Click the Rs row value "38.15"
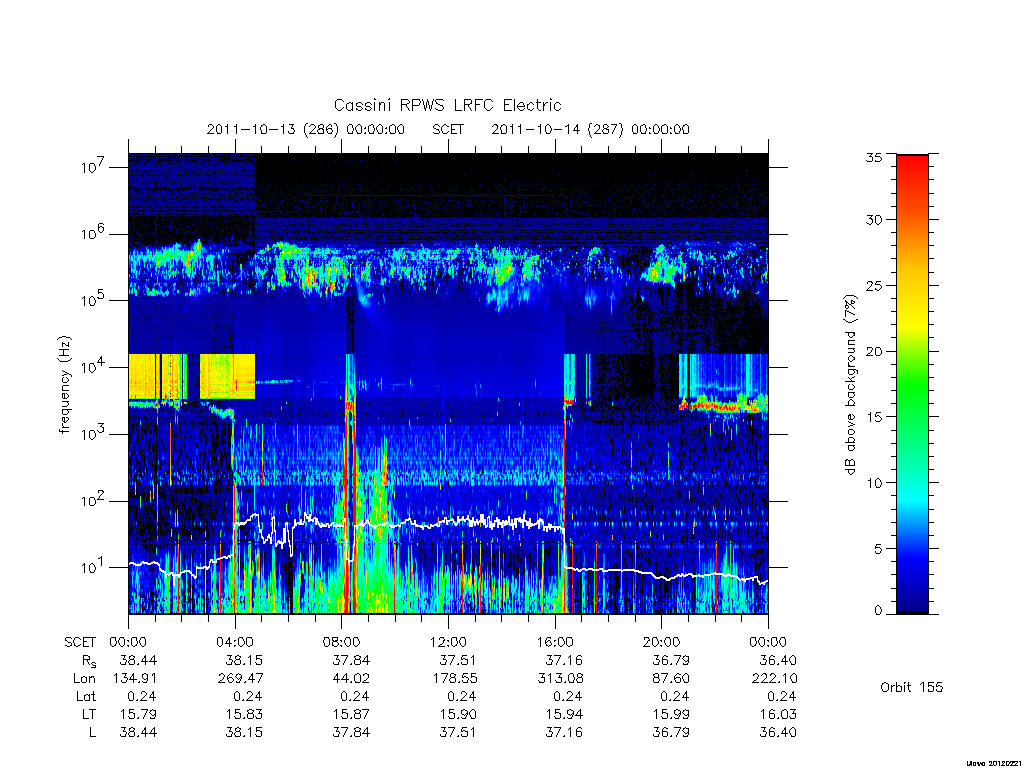Image resolution: width=1024 pixels, height=768 pixels. click(x=244, y=660)
